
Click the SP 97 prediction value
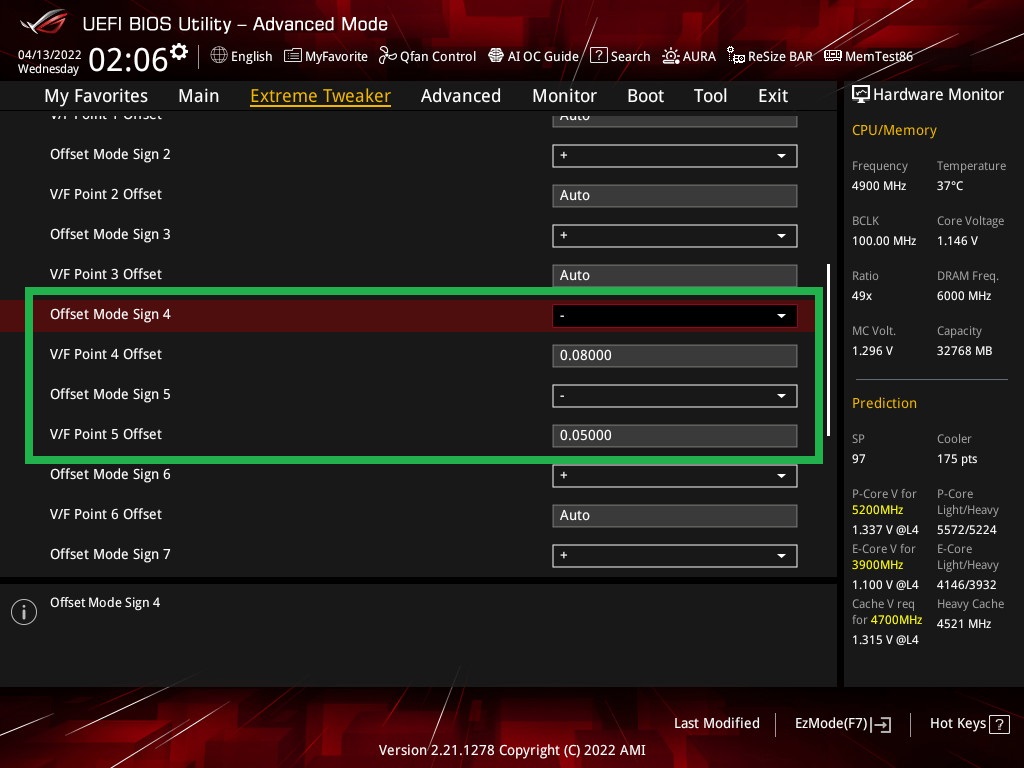coord(859,458)
